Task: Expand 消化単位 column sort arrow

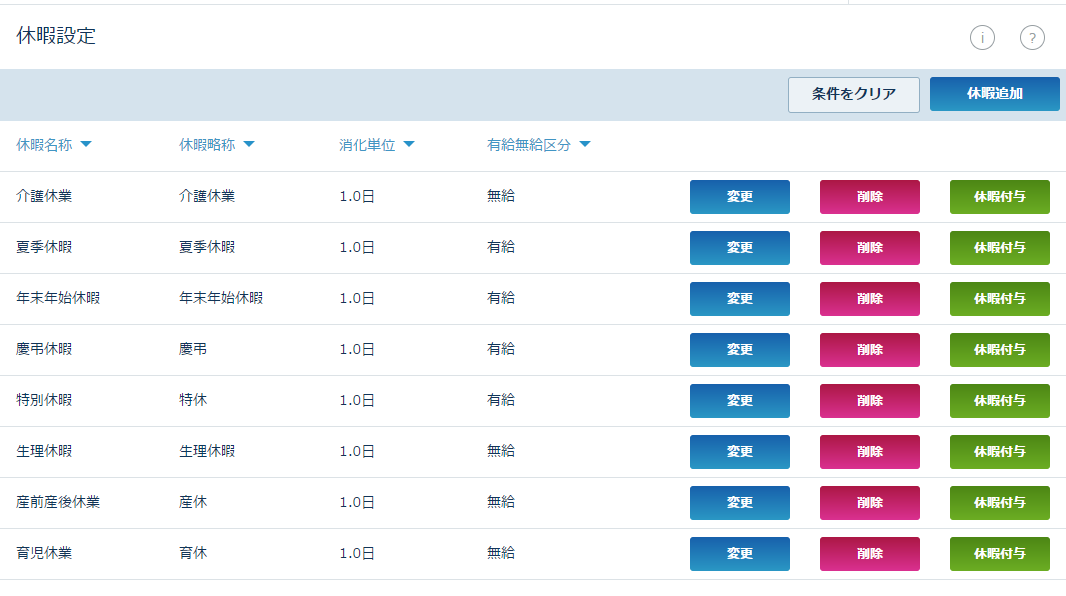Action: [408, 145]
